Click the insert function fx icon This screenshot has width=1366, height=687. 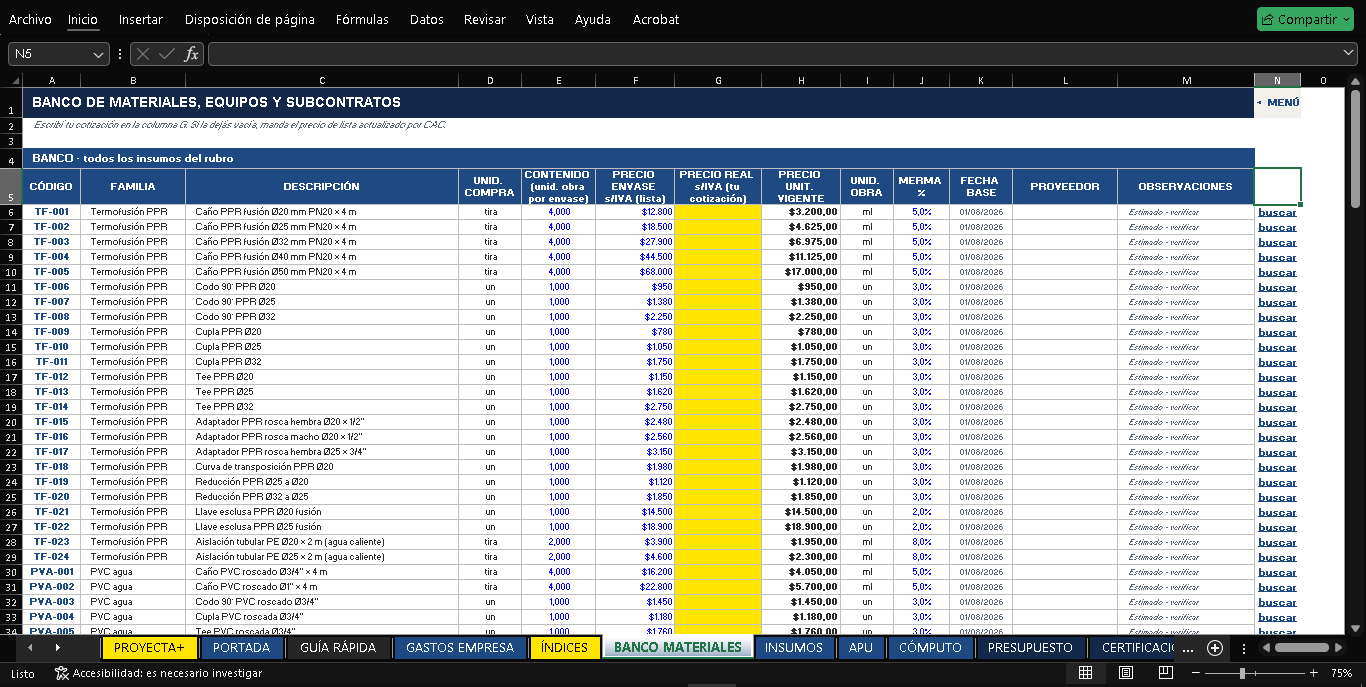tap(192, 54)
